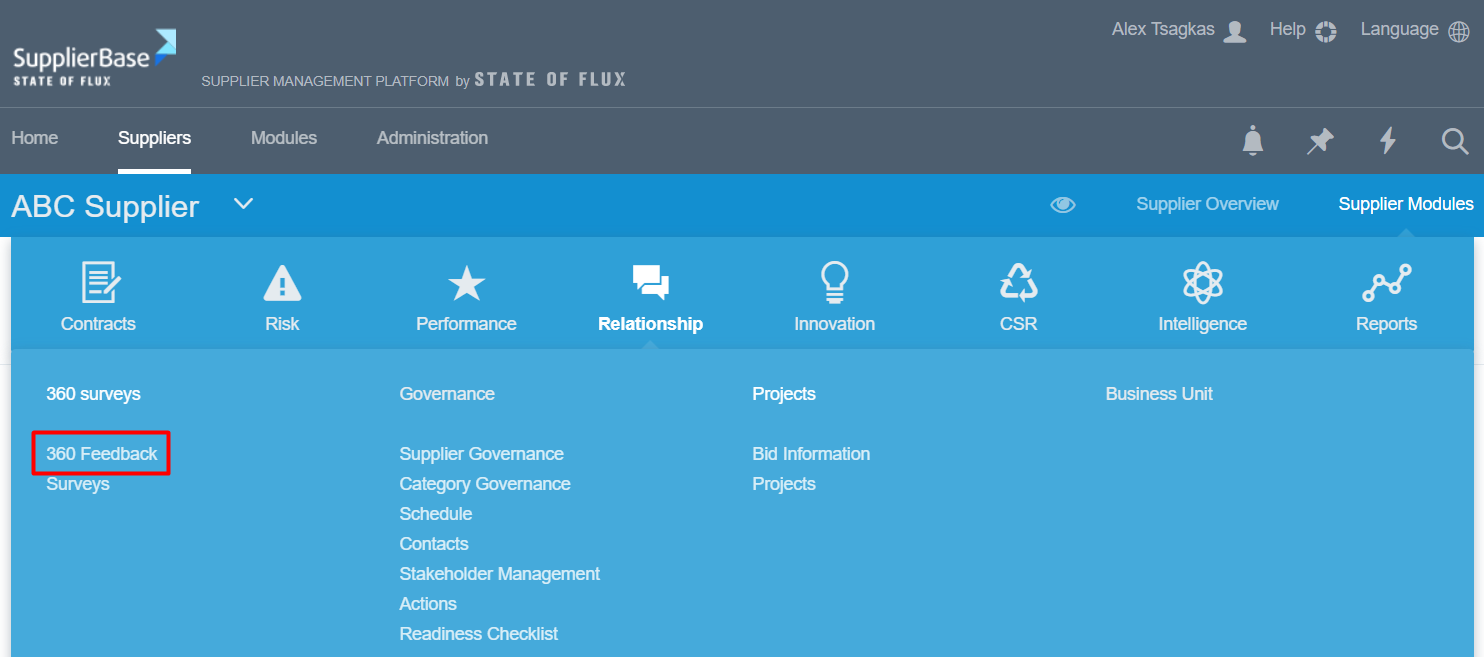This screenshot has height=657, width=1484.
Task: Expand the ABC Supplier dropdown chevron
Action: [x=243, y=204]
